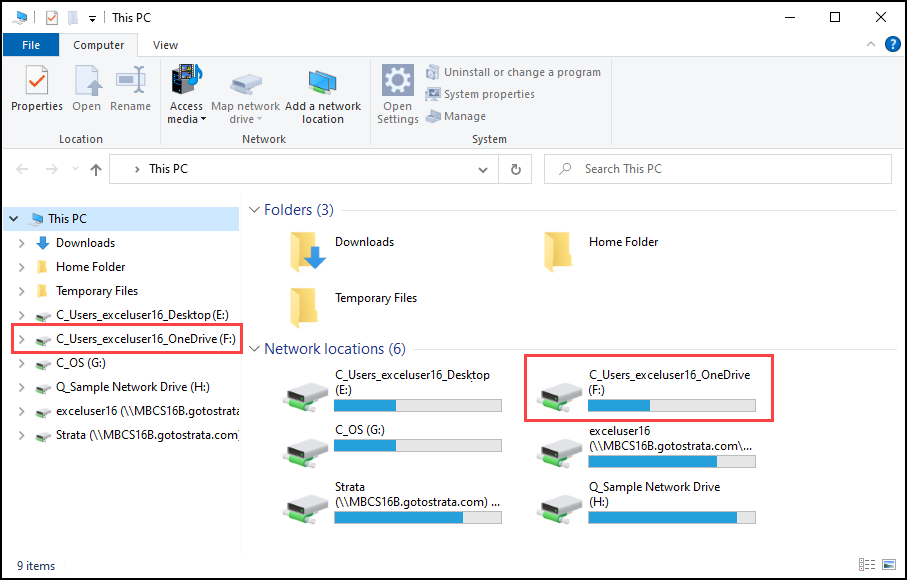907x580 pixels.
Task: Collapse the Folders (3) group section
Action: click(x=253, y=210)
